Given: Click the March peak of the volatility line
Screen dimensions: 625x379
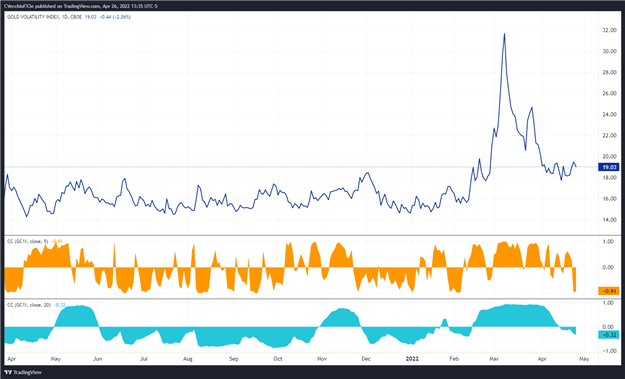Looking at the screenshot, I should pos(505,34).
